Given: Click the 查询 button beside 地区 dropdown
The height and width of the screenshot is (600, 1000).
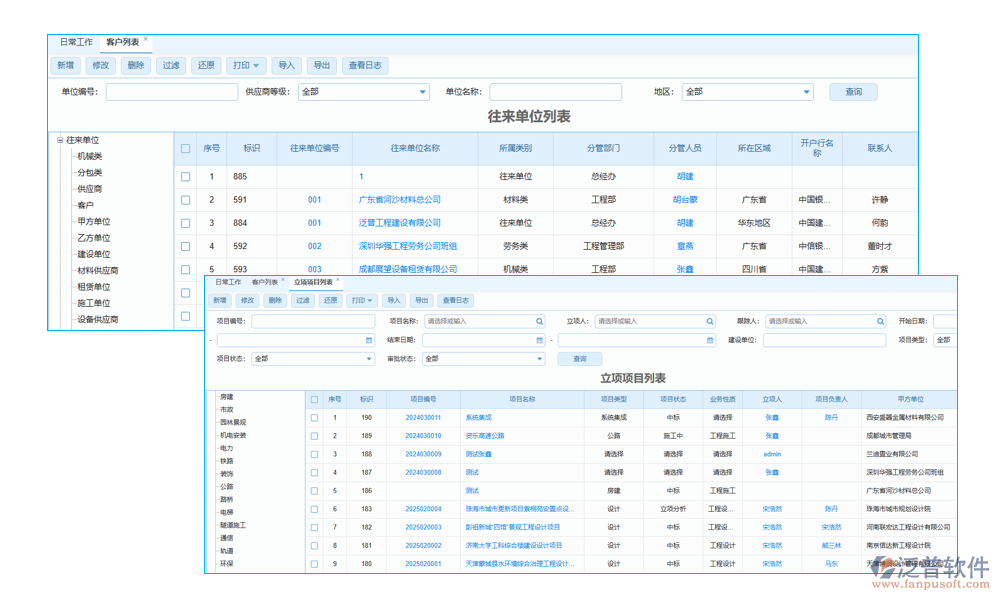Looking at the screenshot, I should [853, 92].
